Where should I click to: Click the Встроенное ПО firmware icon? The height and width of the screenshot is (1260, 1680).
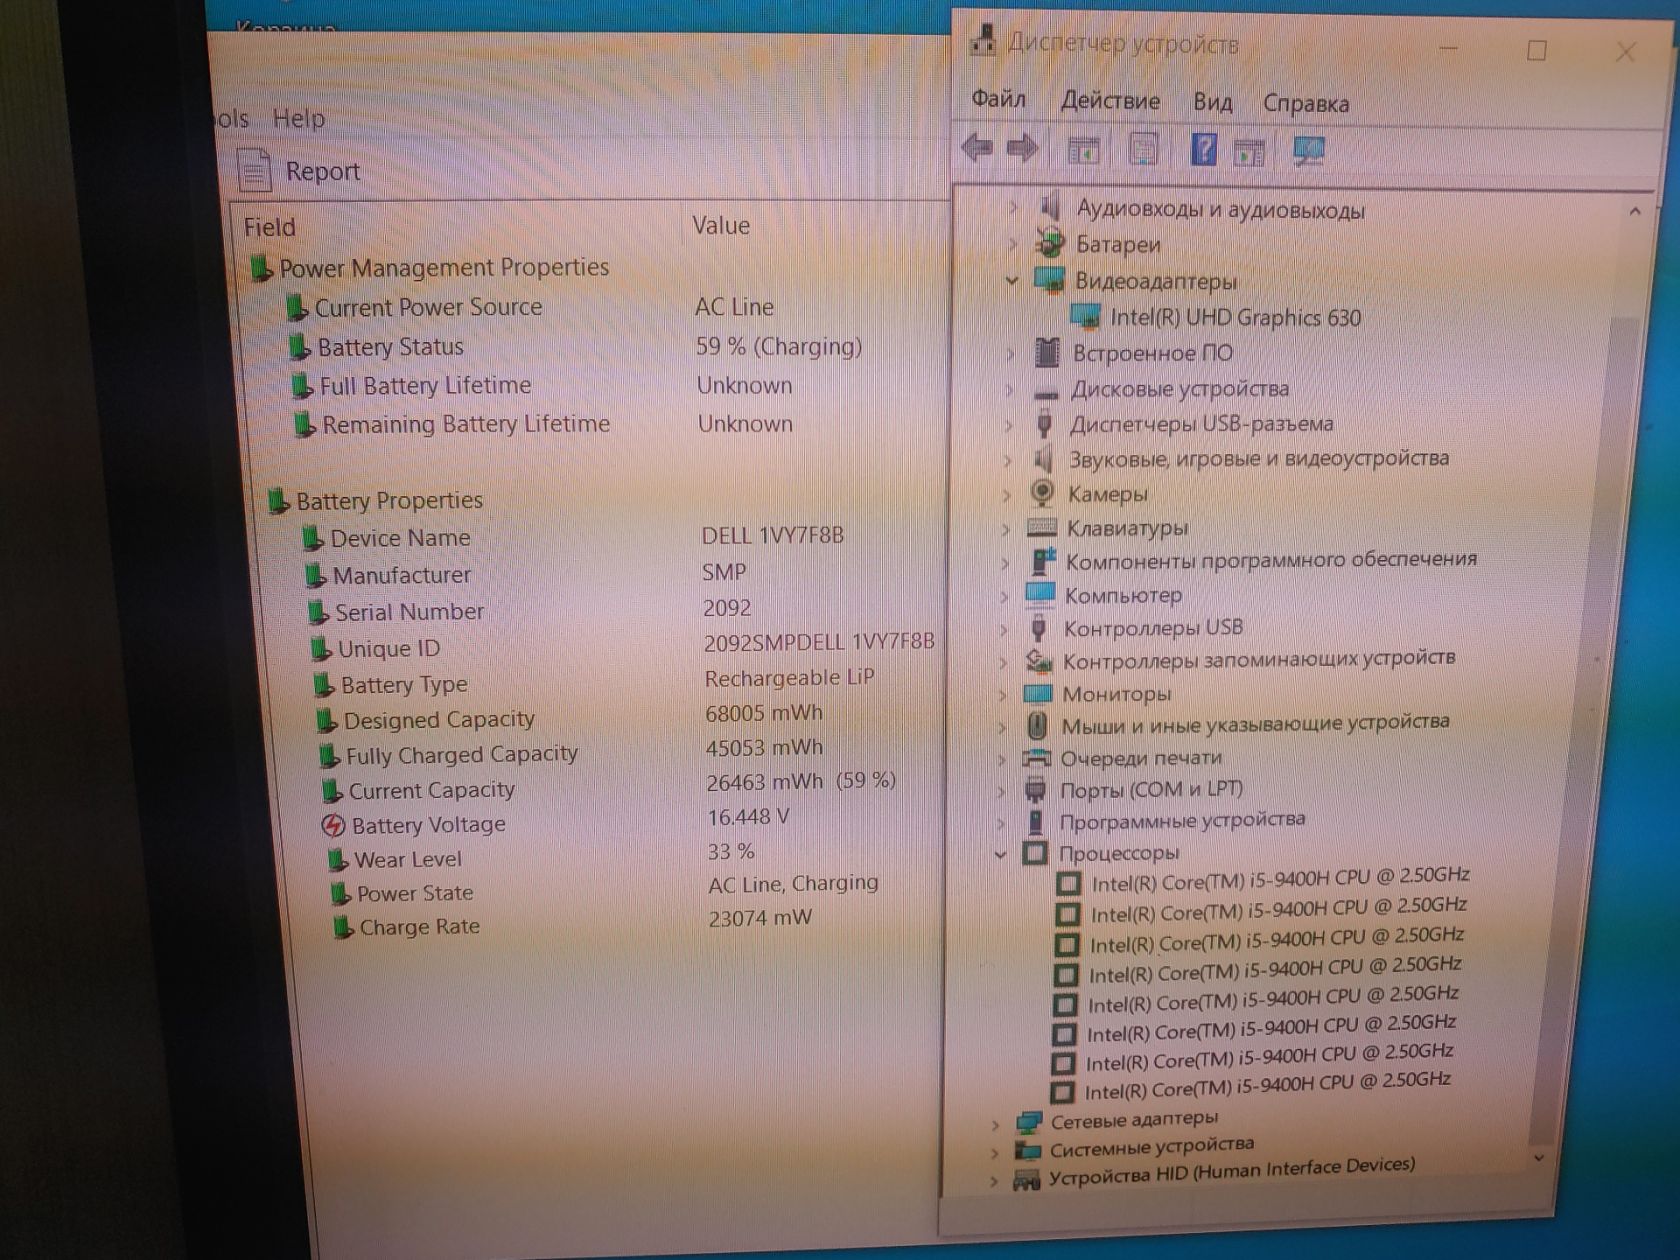point(1047,352)
